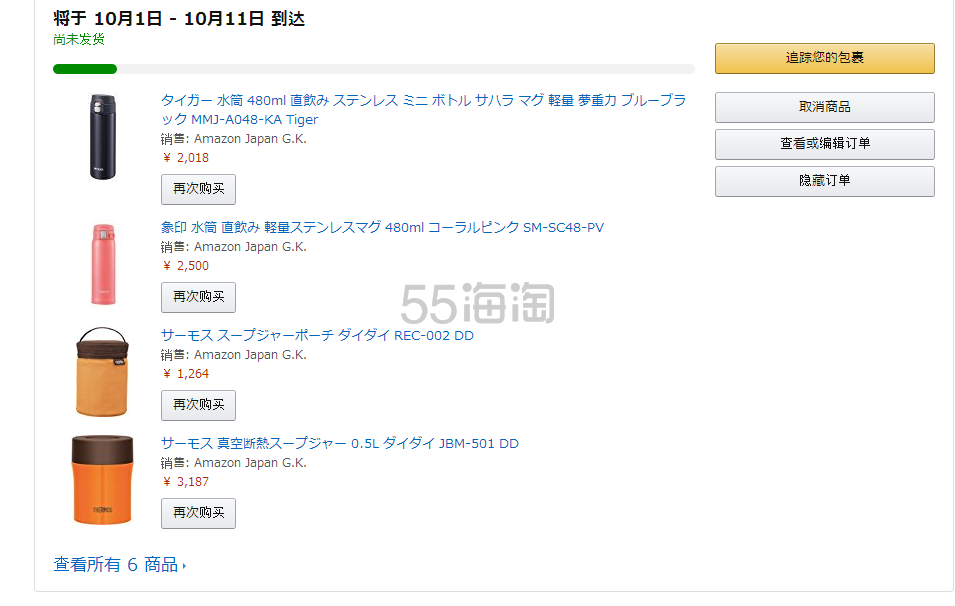This screenshot has width=955, height=606.
Task: Open the REC-002 DD pouch link
Action: click(317, 335)
